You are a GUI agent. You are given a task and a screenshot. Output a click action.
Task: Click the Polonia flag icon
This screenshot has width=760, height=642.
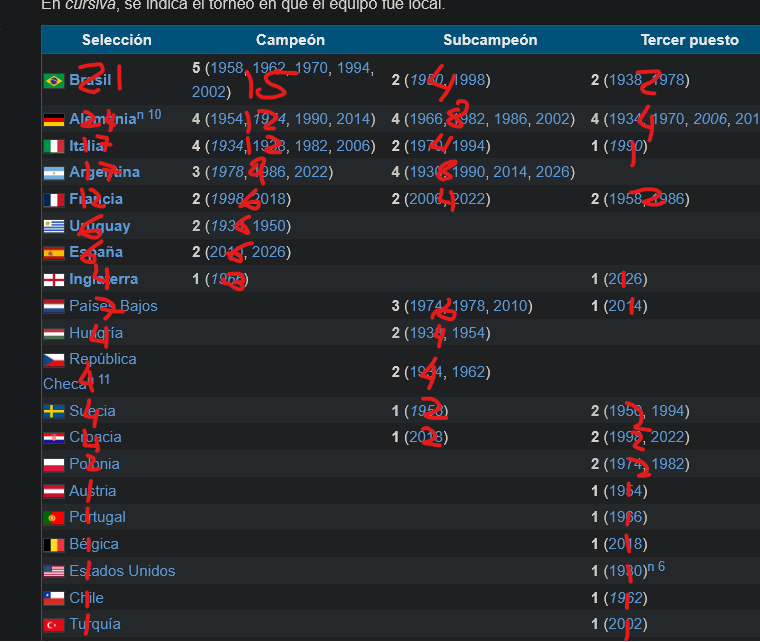click(54, 465)
